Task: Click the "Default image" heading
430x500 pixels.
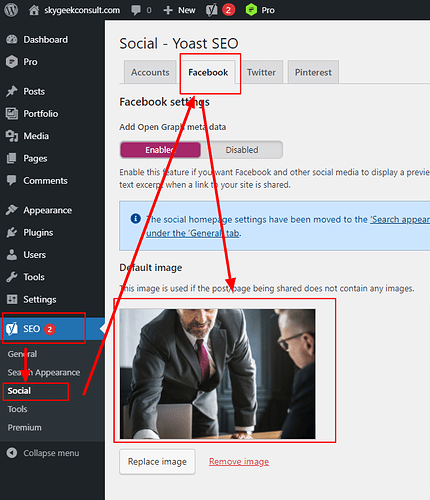Action: (151, 267)
